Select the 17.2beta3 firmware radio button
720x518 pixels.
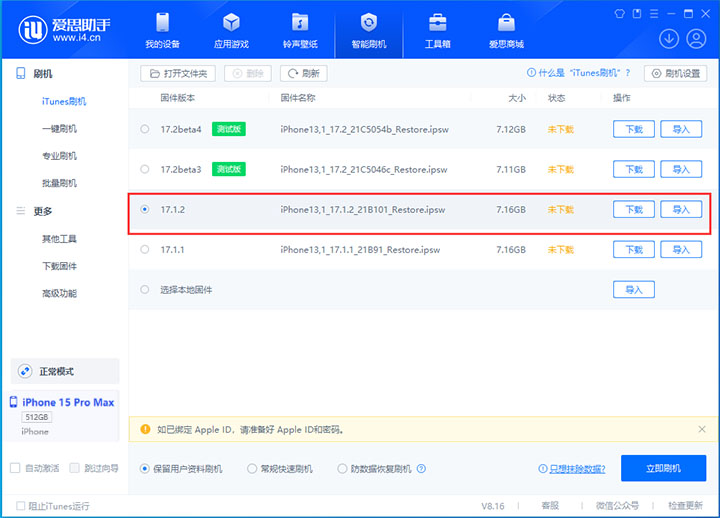click(x=145, y=169)
